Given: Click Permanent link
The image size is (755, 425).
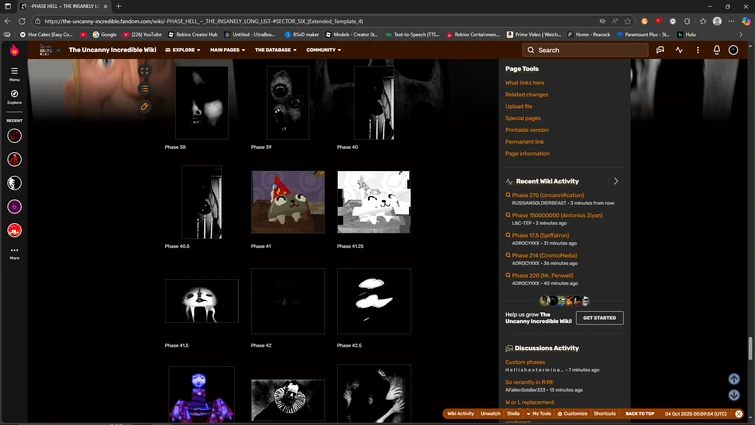Looking at the screenshot, I should (x=524, y=142).
